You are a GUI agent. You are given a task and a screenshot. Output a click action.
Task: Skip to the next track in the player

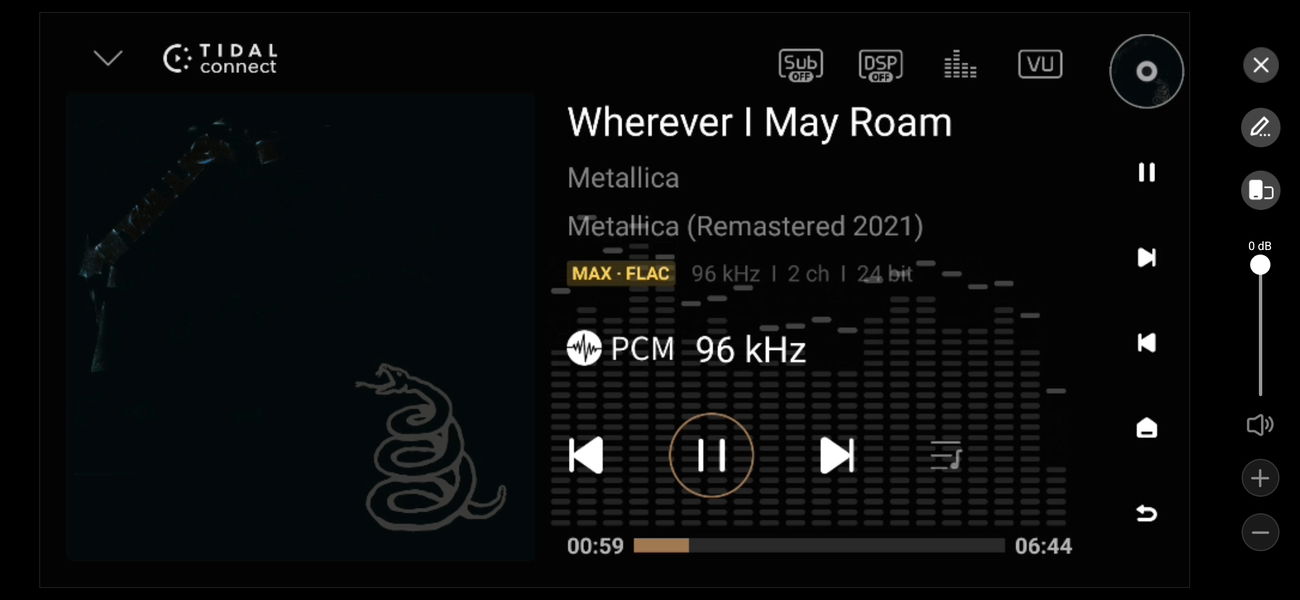837,455
